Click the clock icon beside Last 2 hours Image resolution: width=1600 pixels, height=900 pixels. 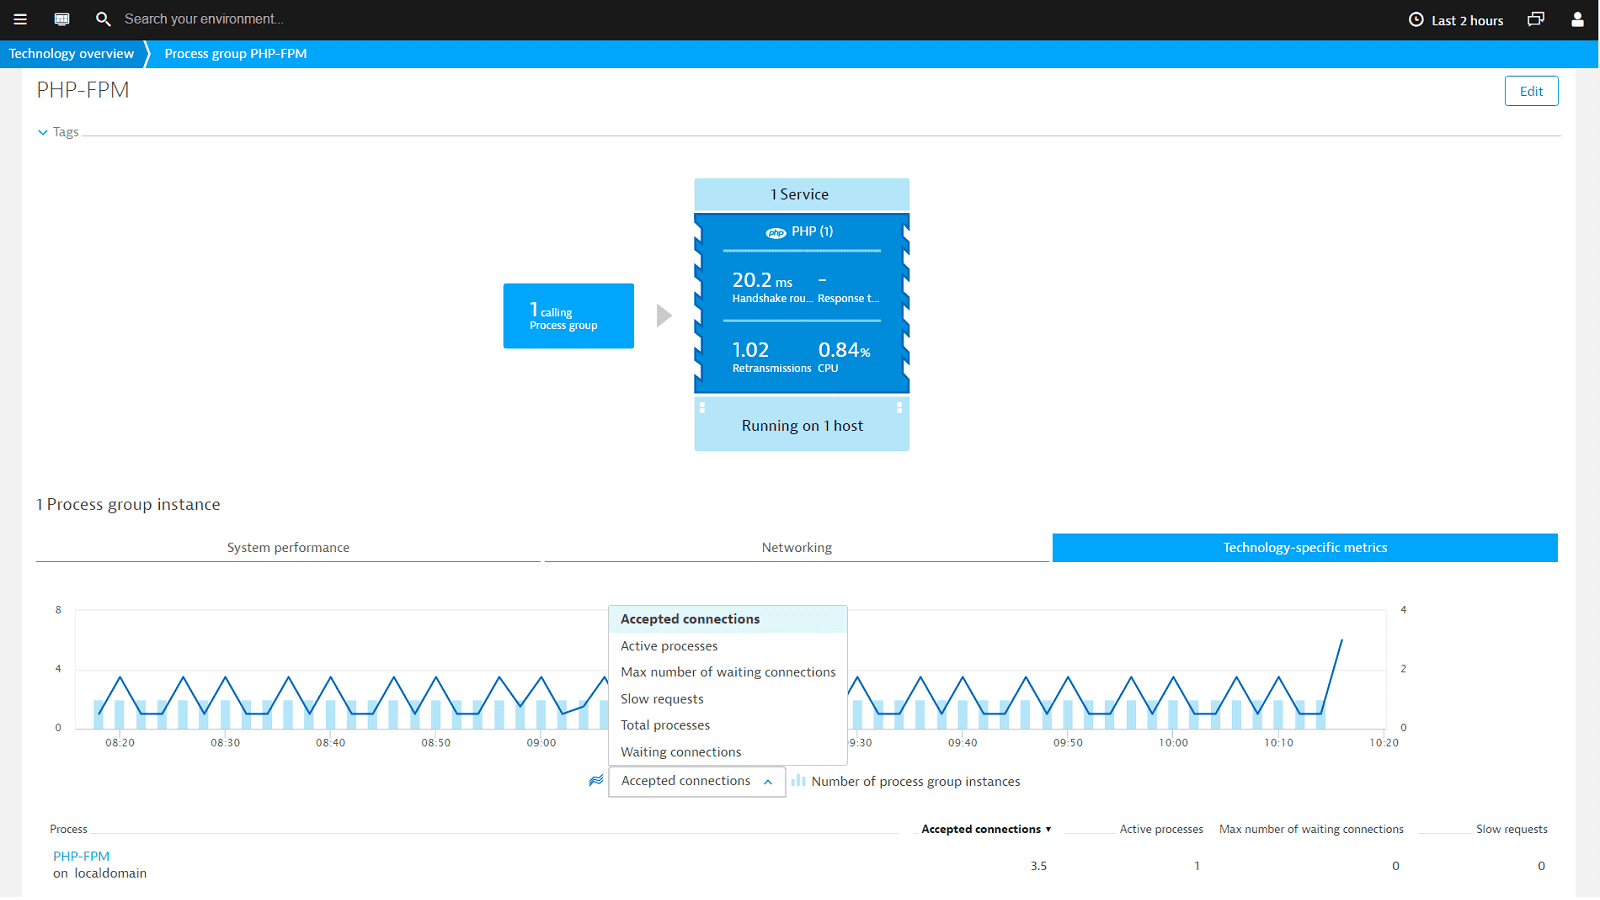[x=1416, y=20]
